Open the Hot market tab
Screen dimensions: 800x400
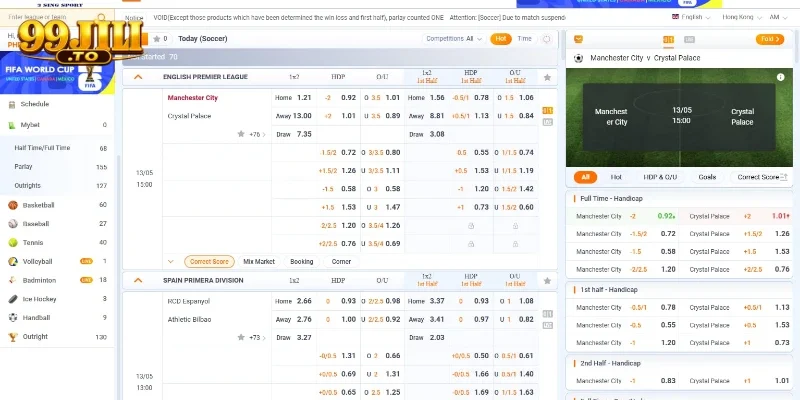pyautogui.click(x=616, y=177)
